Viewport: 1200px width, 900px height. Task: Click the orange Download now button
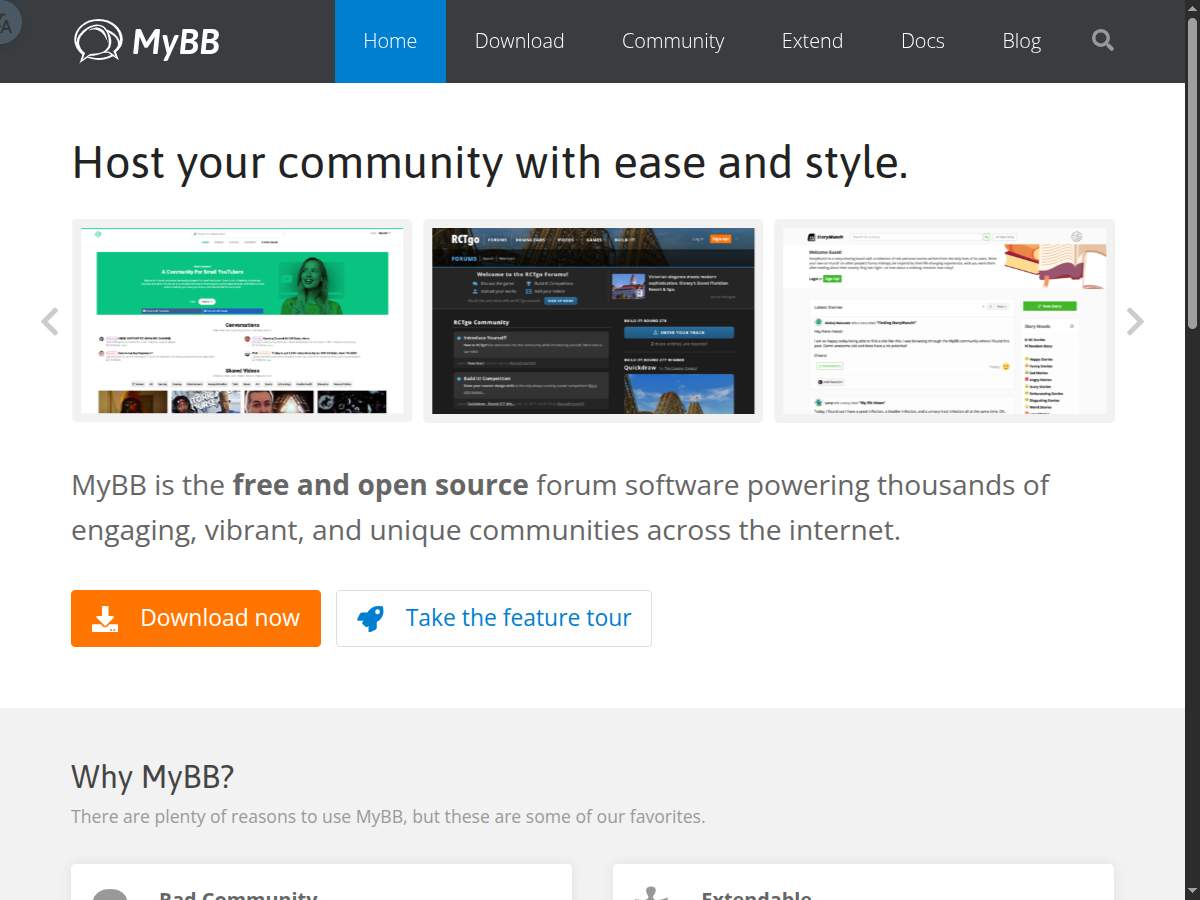point(196,618)
